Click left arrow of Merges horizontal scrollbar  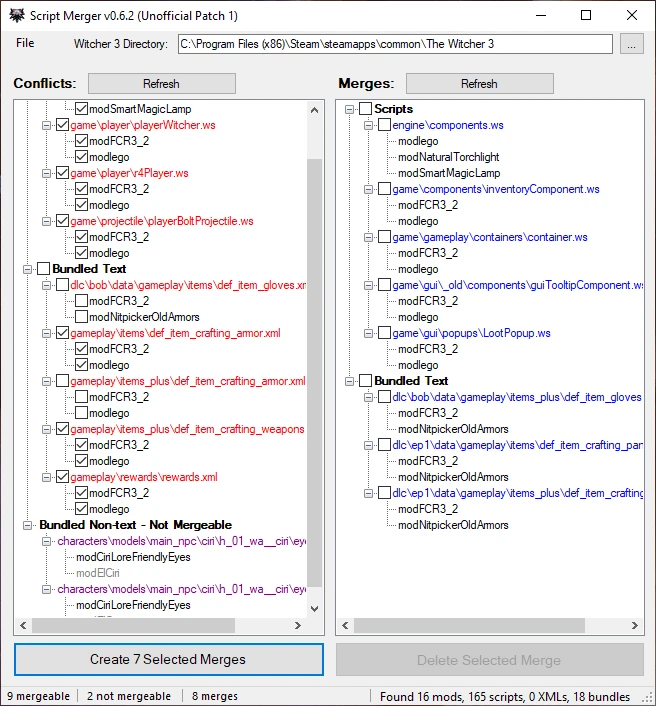point(345,625)
